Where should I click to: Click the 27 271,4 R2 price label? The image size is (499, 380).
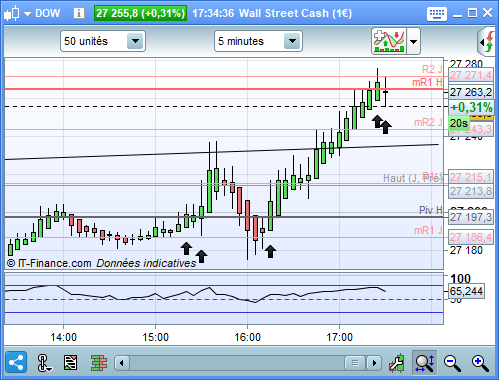click(x=470, y=75)
